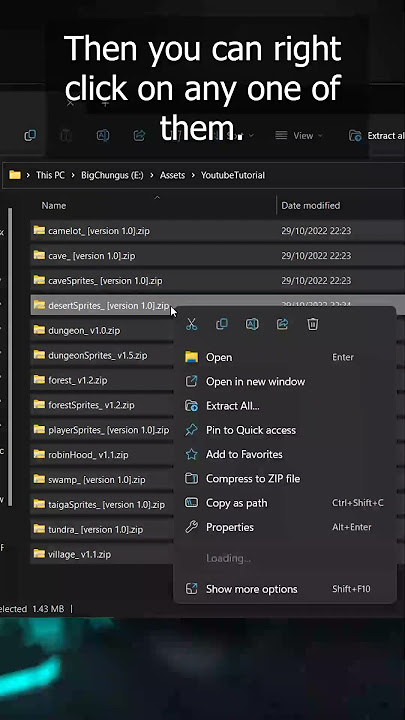Expand chevron after This PC breadcrumb
Viewport: 405px width, 720px height.
pos(73,175)
